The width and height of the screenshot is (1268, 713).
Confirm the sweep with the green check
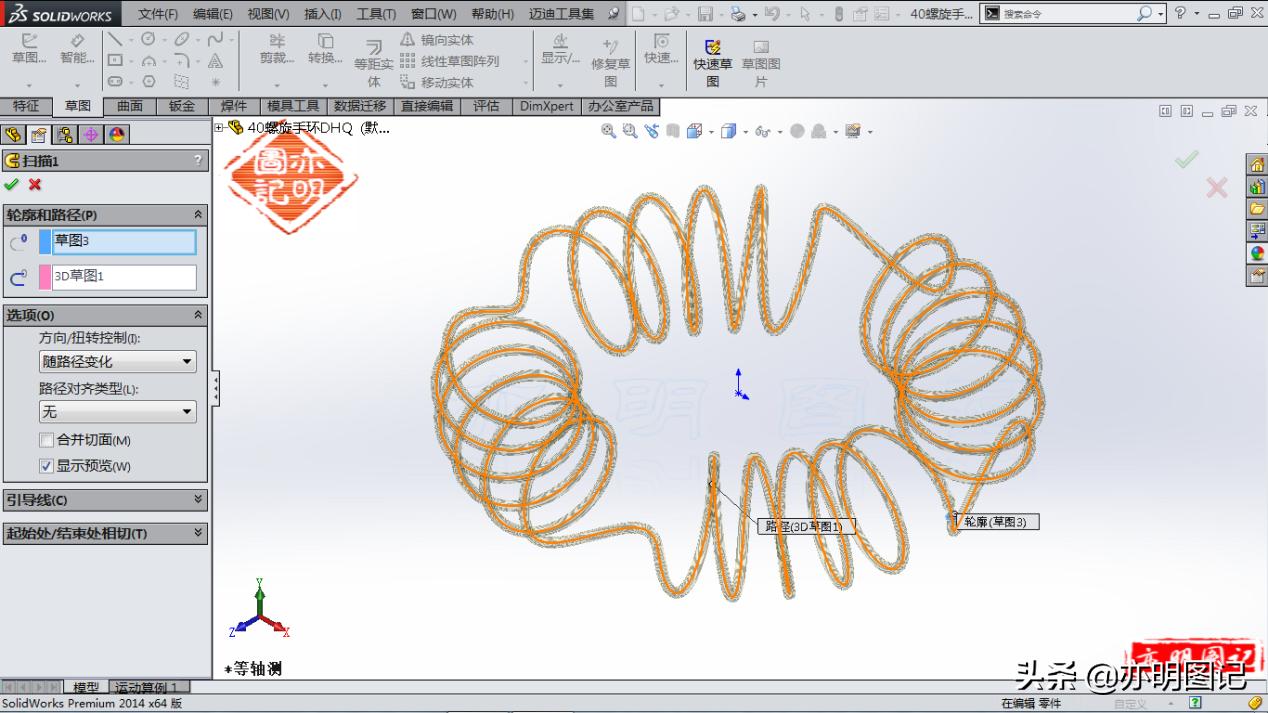pos(13,184)
